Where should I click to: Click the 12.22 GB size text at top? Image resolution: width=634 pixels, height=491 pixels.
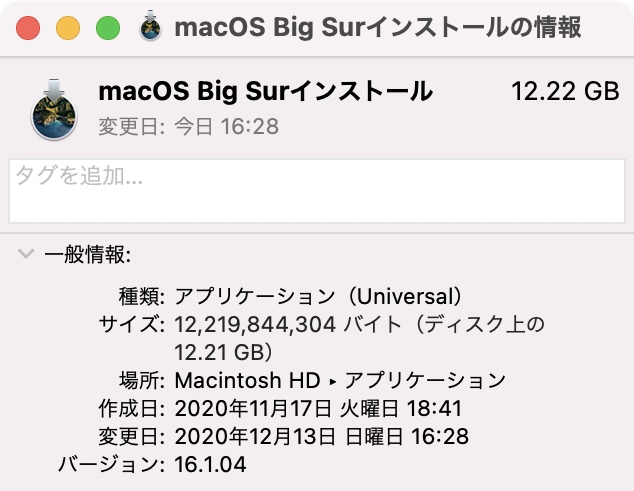click(x=565, y=91)
